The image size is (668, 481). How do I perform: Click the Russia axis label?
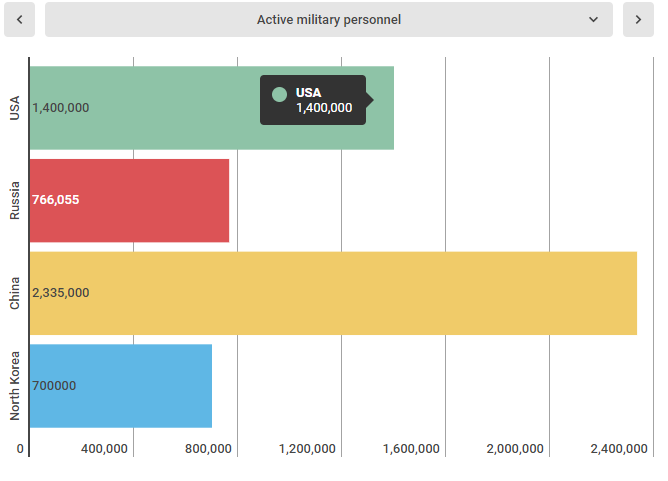coord(15,200)
